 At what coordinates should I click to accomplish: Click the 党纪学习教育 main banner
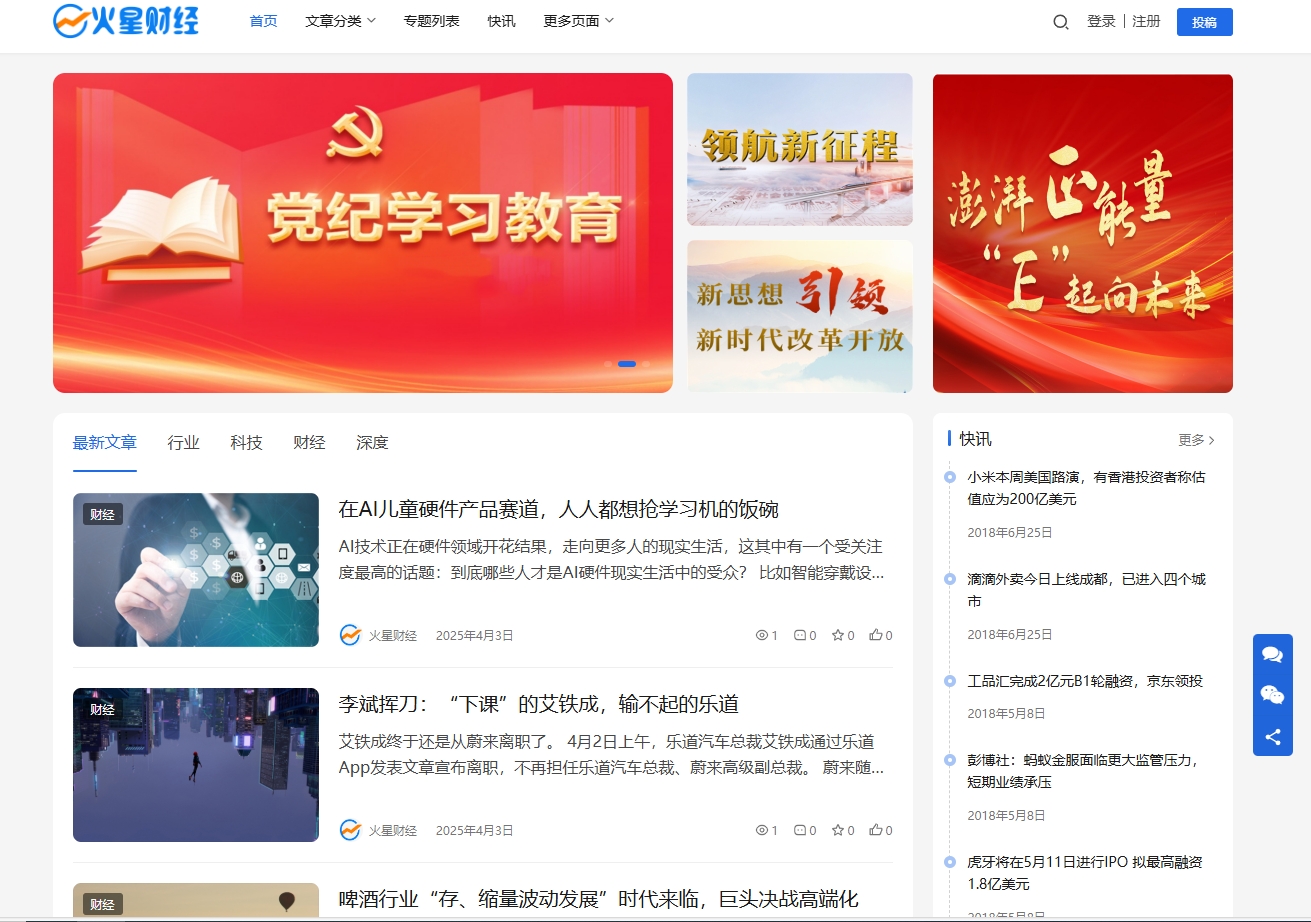pyautogui.click(x=363, y=233)
